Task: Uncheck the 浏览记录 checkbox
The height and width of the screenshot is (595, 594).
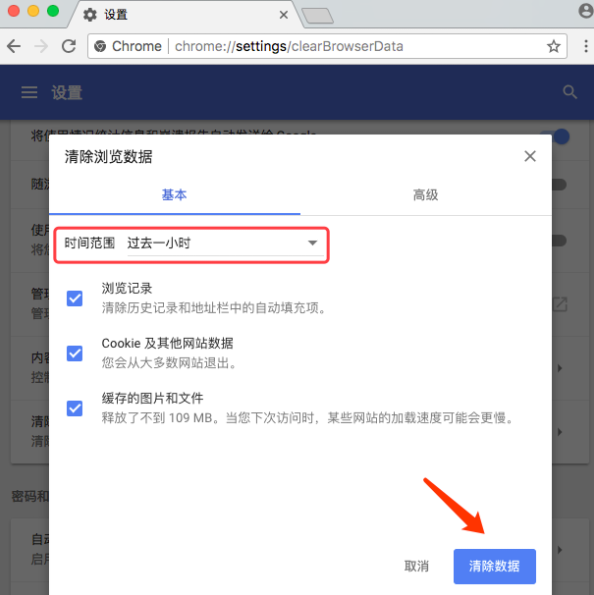Action: 75,298
